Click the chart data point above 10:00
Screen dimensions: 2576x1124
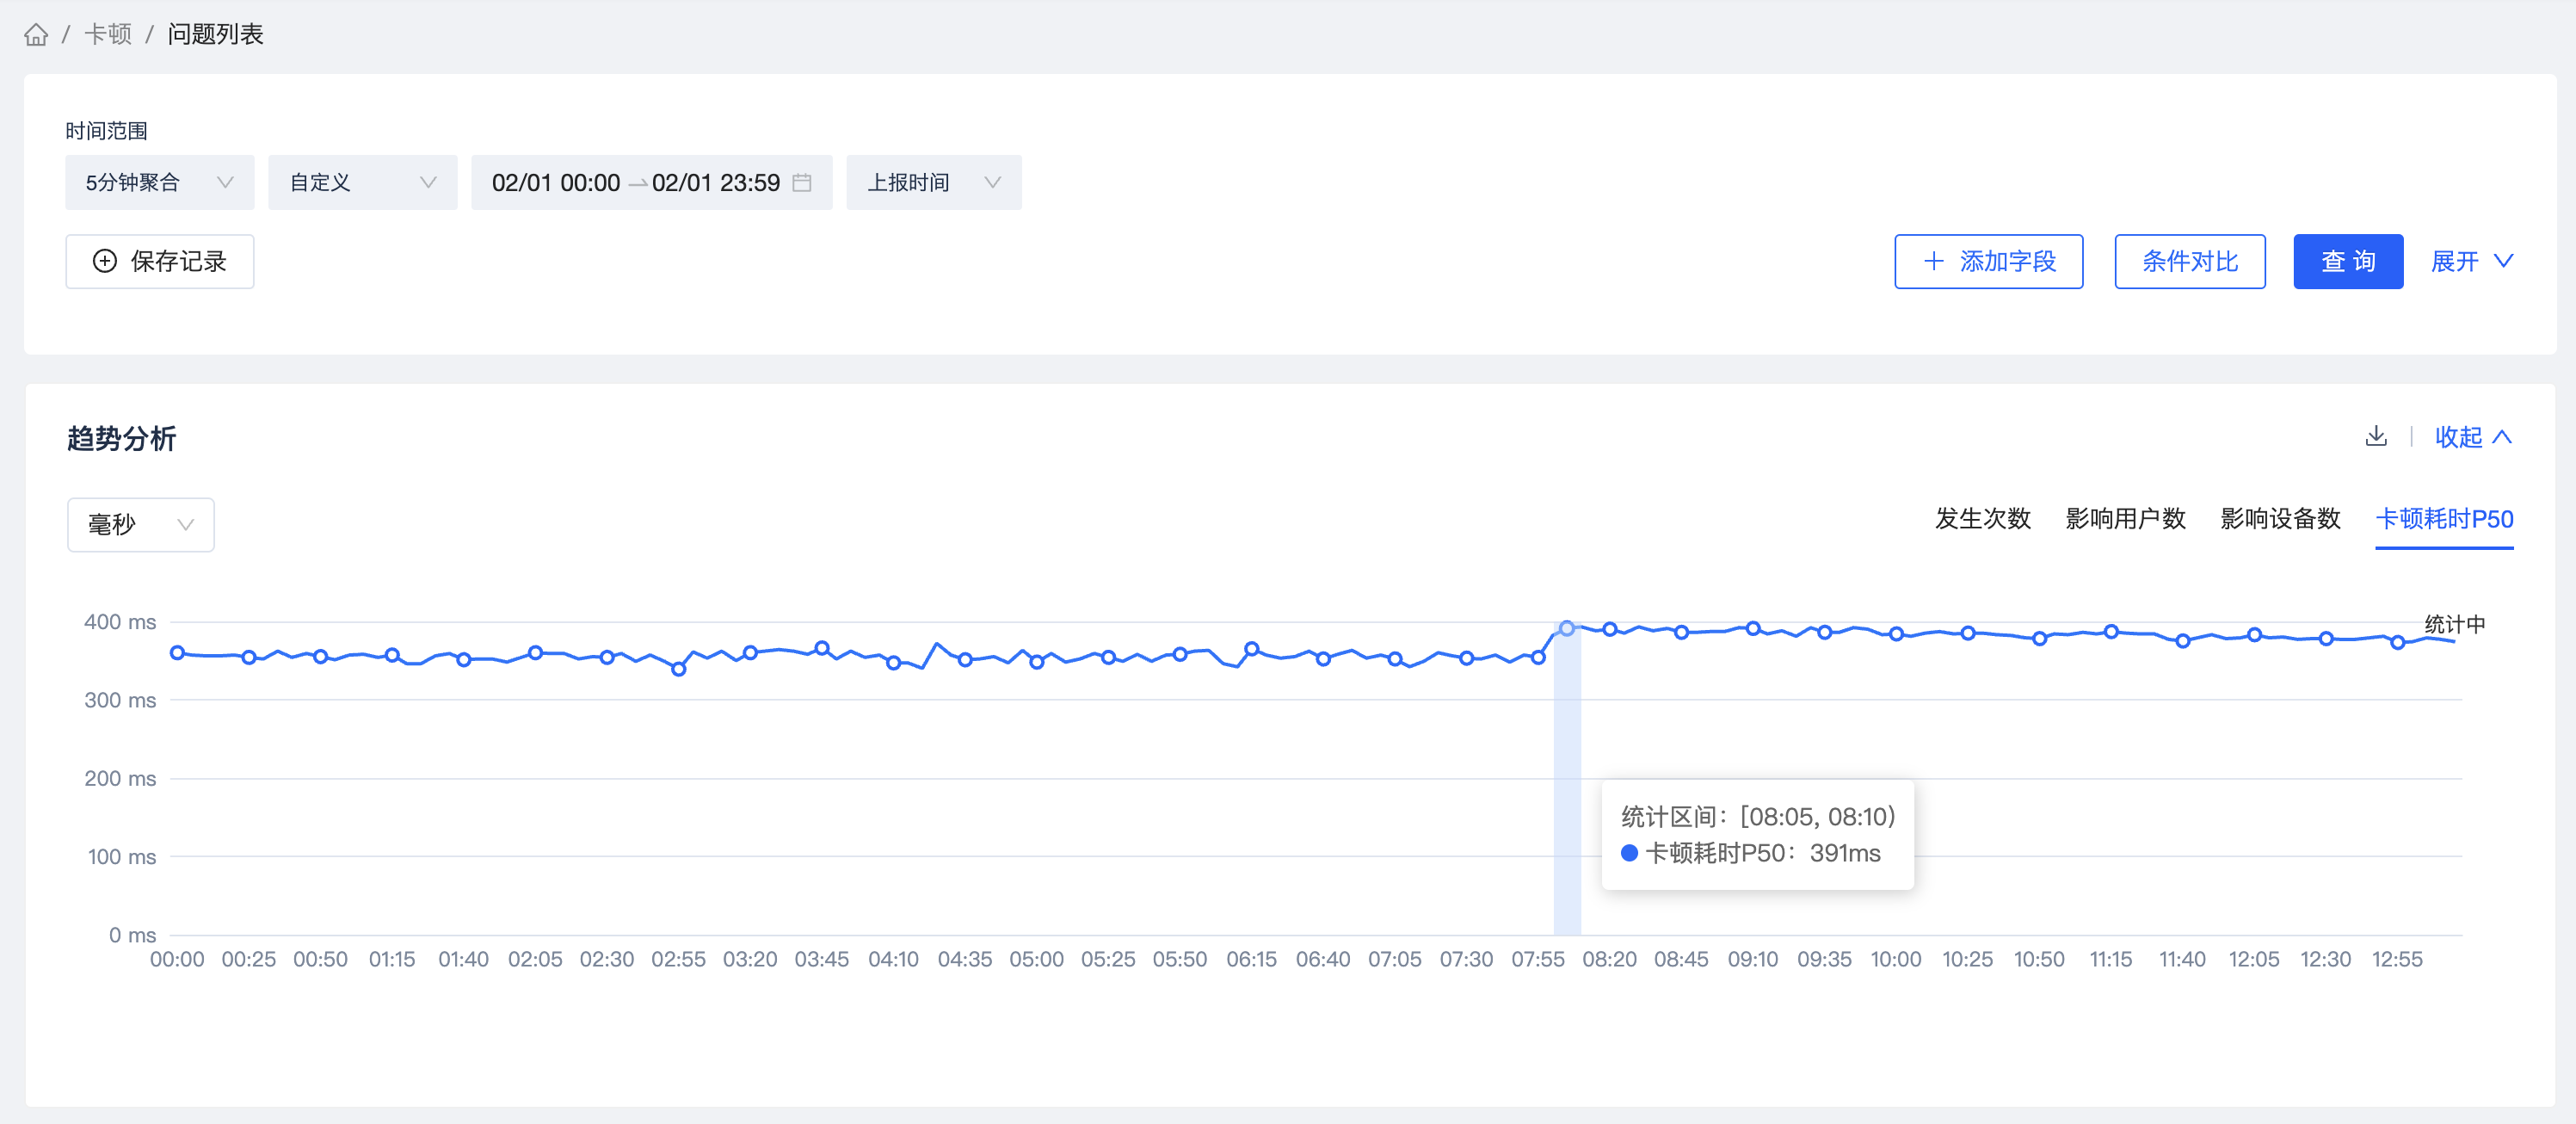pyautogui.click(x=1896, y=634)
